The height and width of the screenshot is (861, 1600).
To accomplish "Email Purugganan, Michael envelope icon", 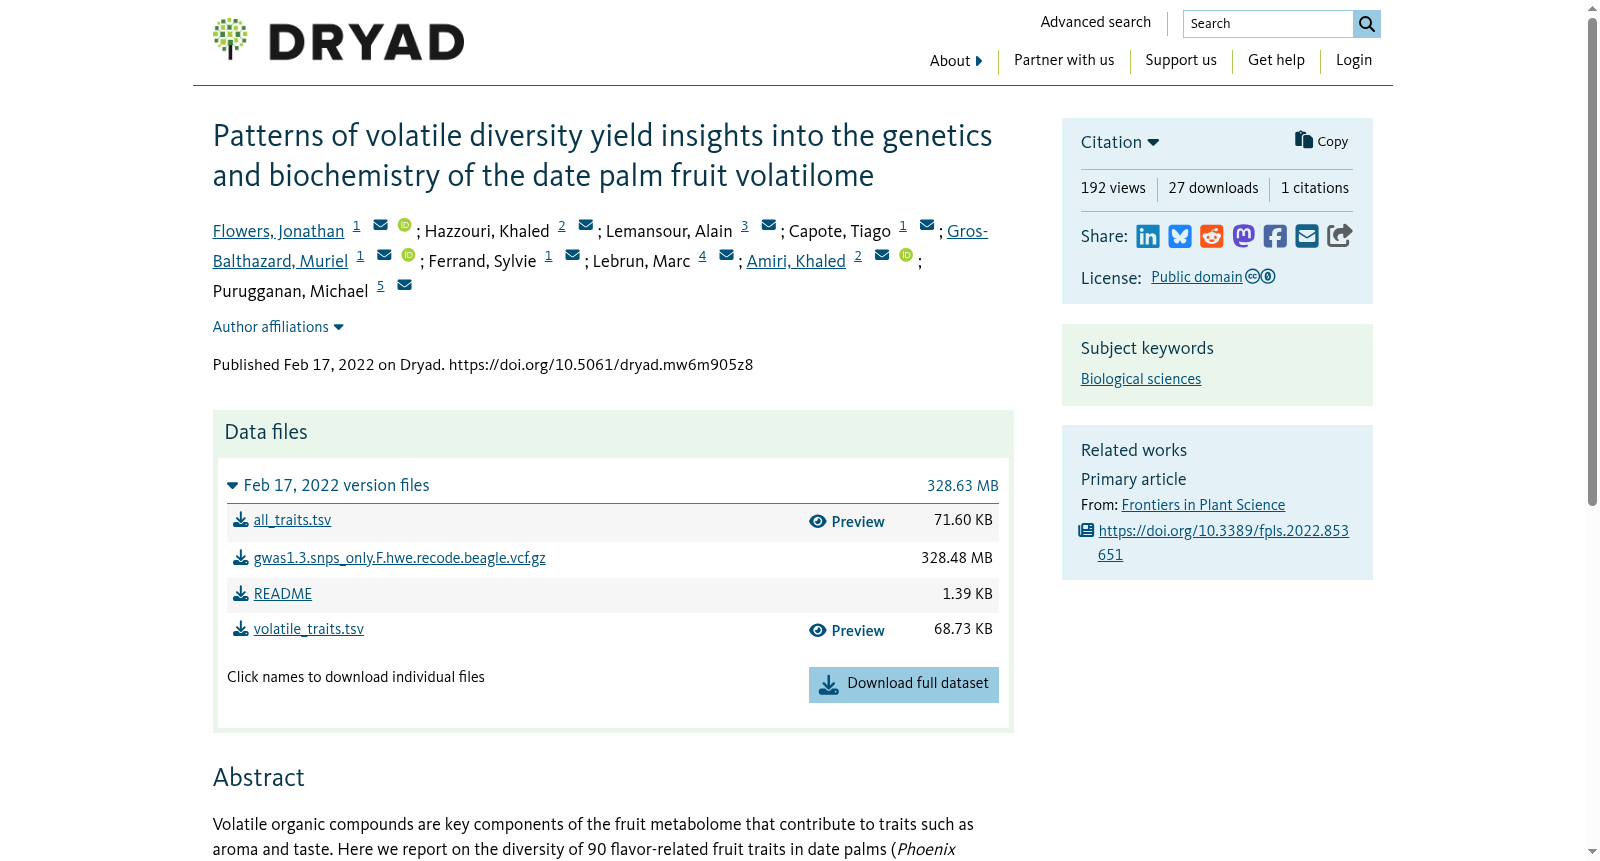I will 405,285.
